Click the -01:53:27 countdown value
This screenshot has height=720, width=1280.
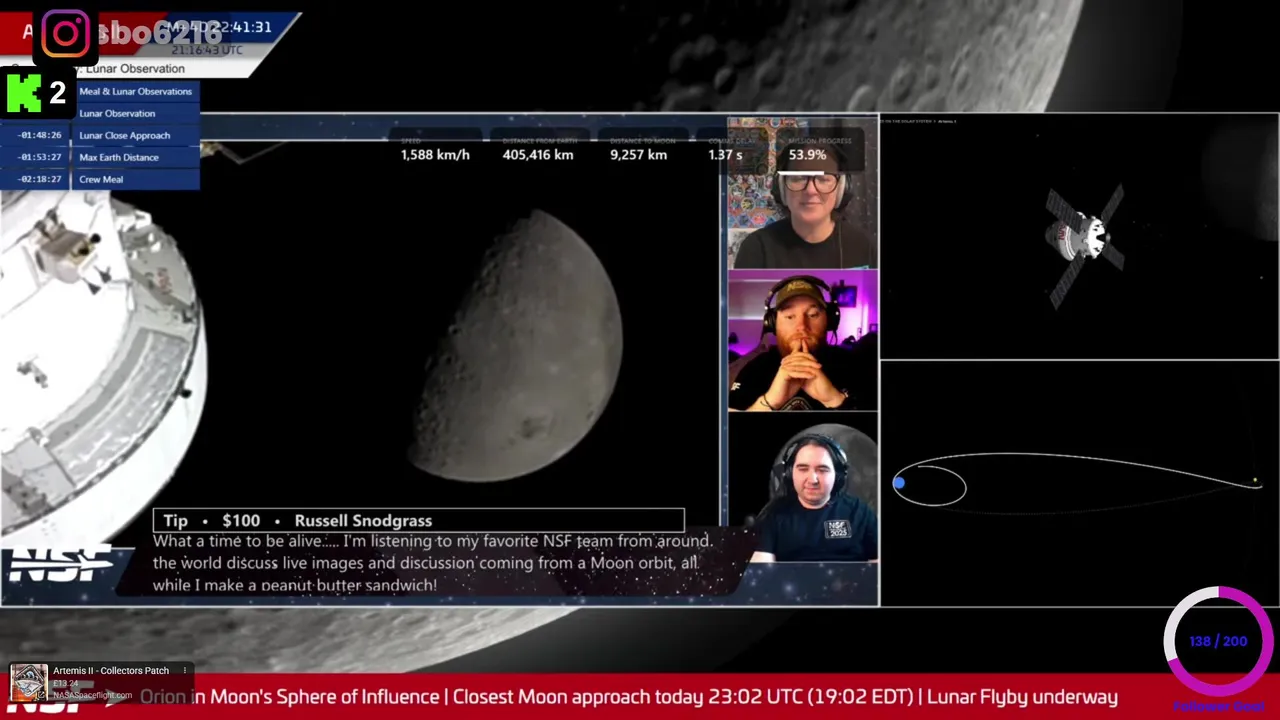click(x=40, y=157)
